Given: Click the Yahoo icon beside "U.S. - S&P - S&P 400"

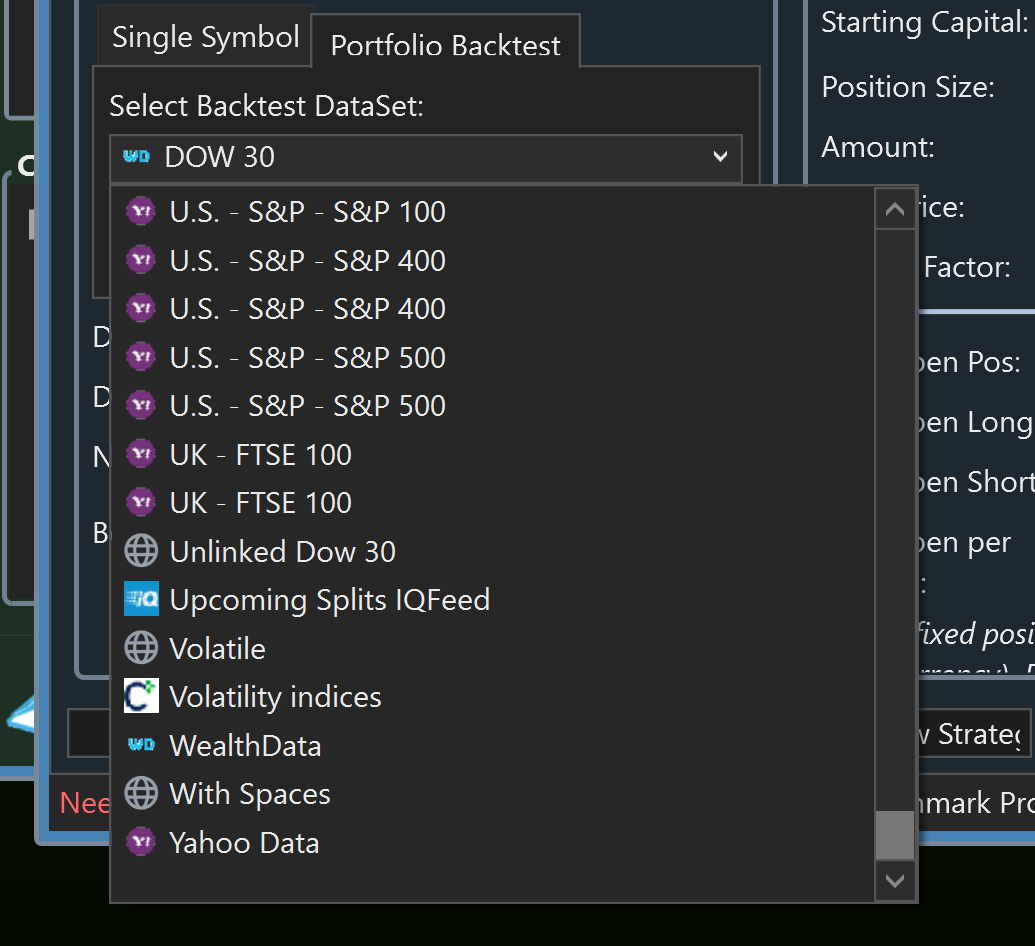Looking at the screenshot, I should point(141,260).
